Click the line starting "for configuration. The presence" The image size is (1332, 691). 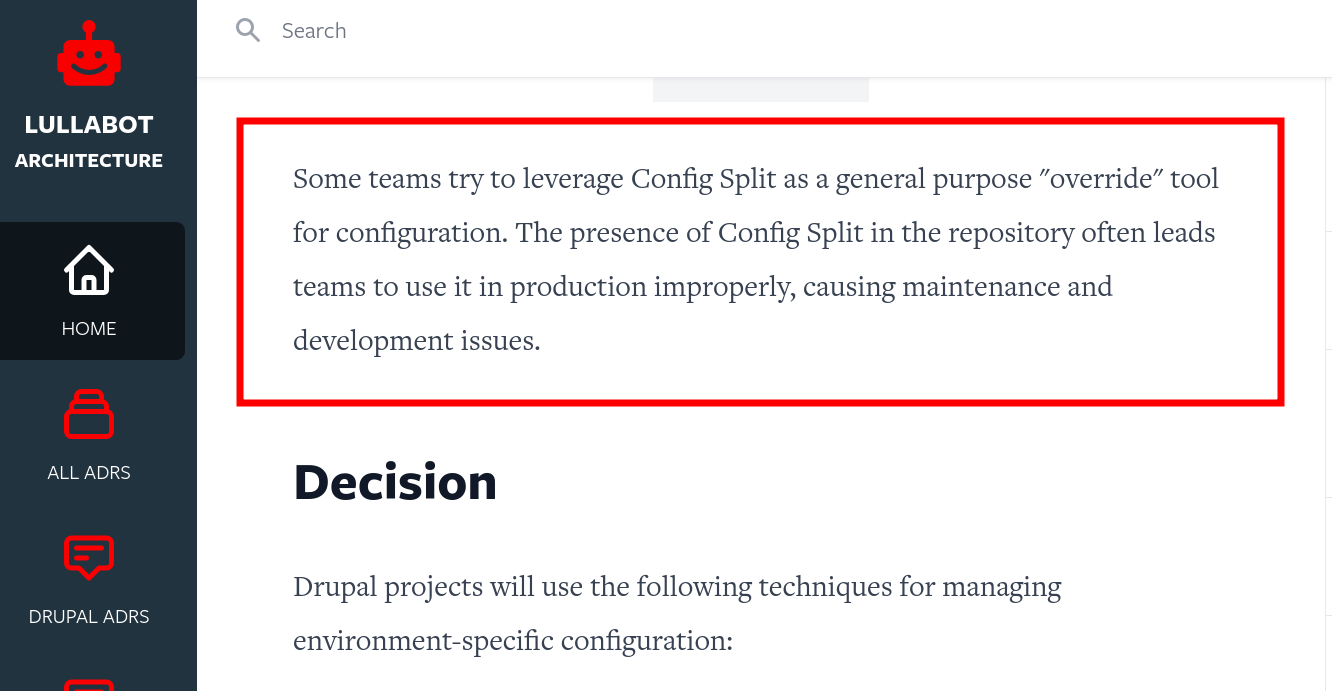(x=753, y=233)
